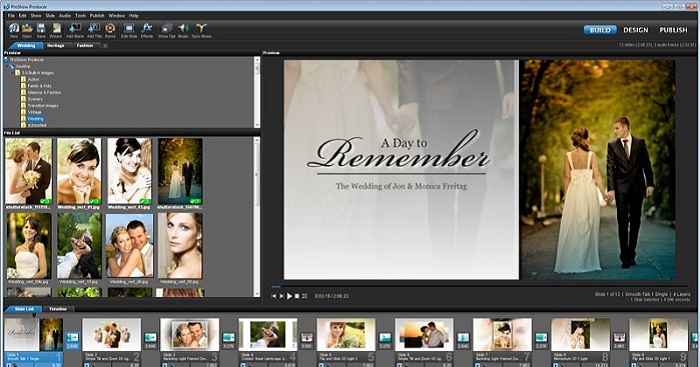The width and height of the screenshot is (700, 367).
Task: Open the Vintage folder in tree
Action: (x=34, y=112)
